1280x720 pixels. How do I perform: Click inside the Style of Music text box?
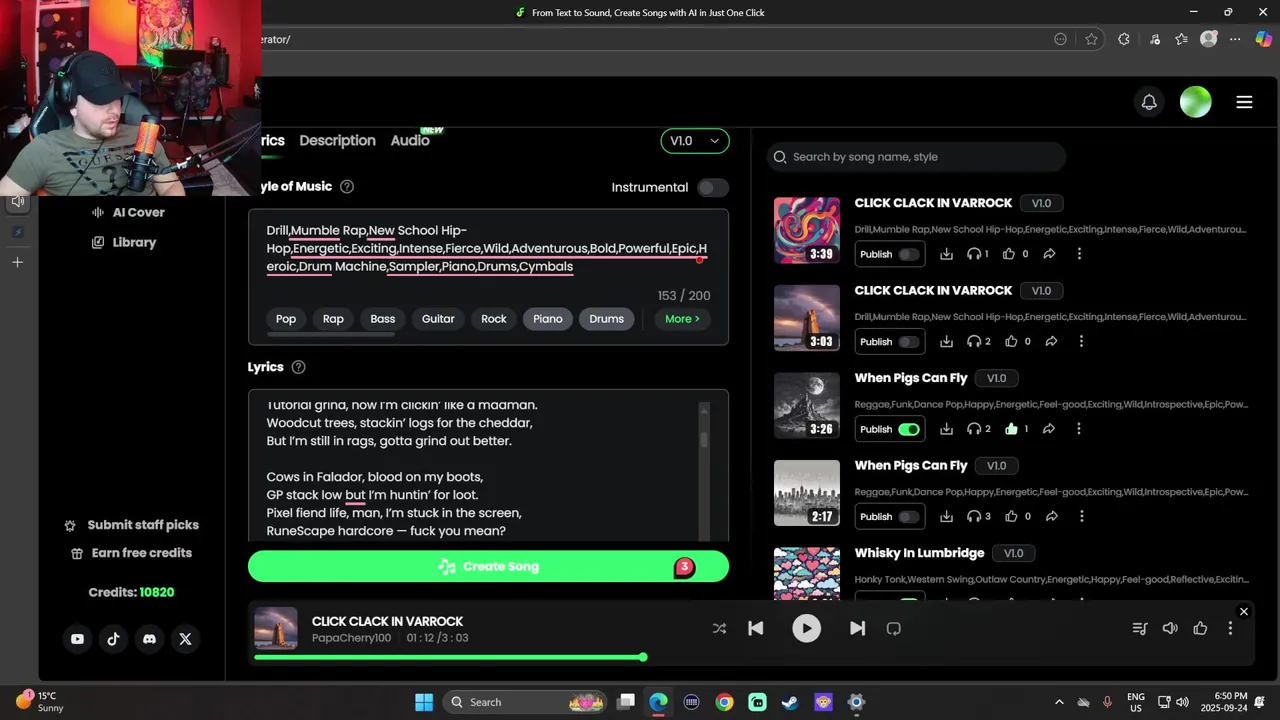tap(488, 249)
